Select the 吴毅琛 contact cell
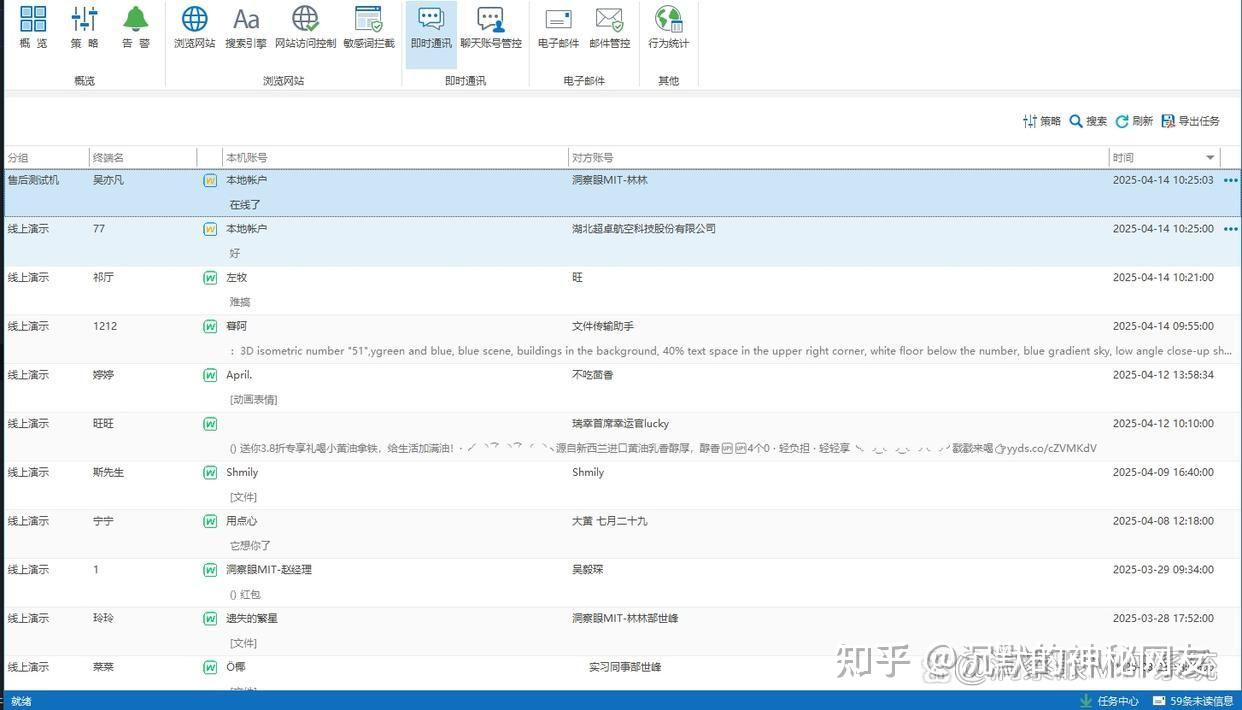1242x710 pixels. (x=587, y=570)
